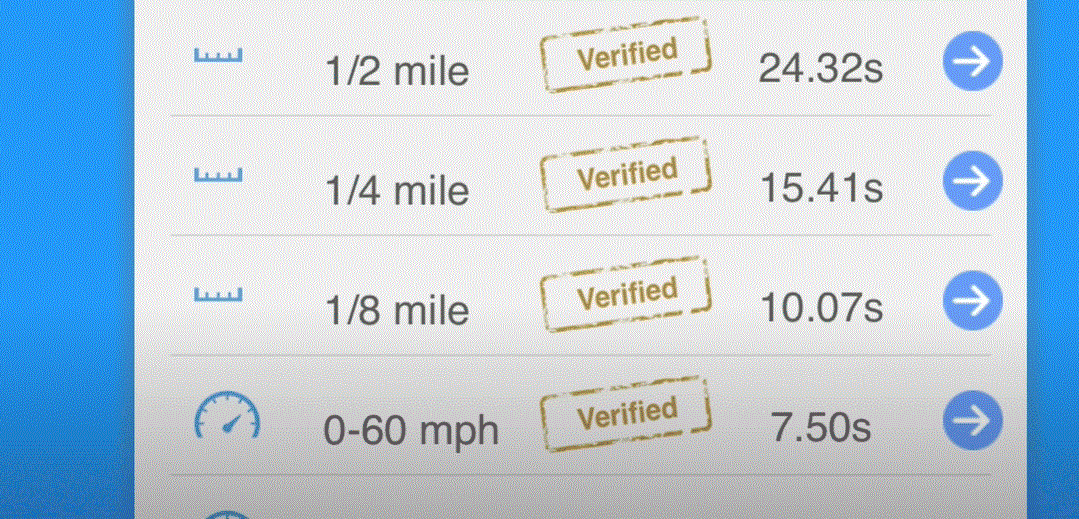Open details arrow for 1/2 mile result
This screenshot has height=519, width=1079.
(972, 62)
